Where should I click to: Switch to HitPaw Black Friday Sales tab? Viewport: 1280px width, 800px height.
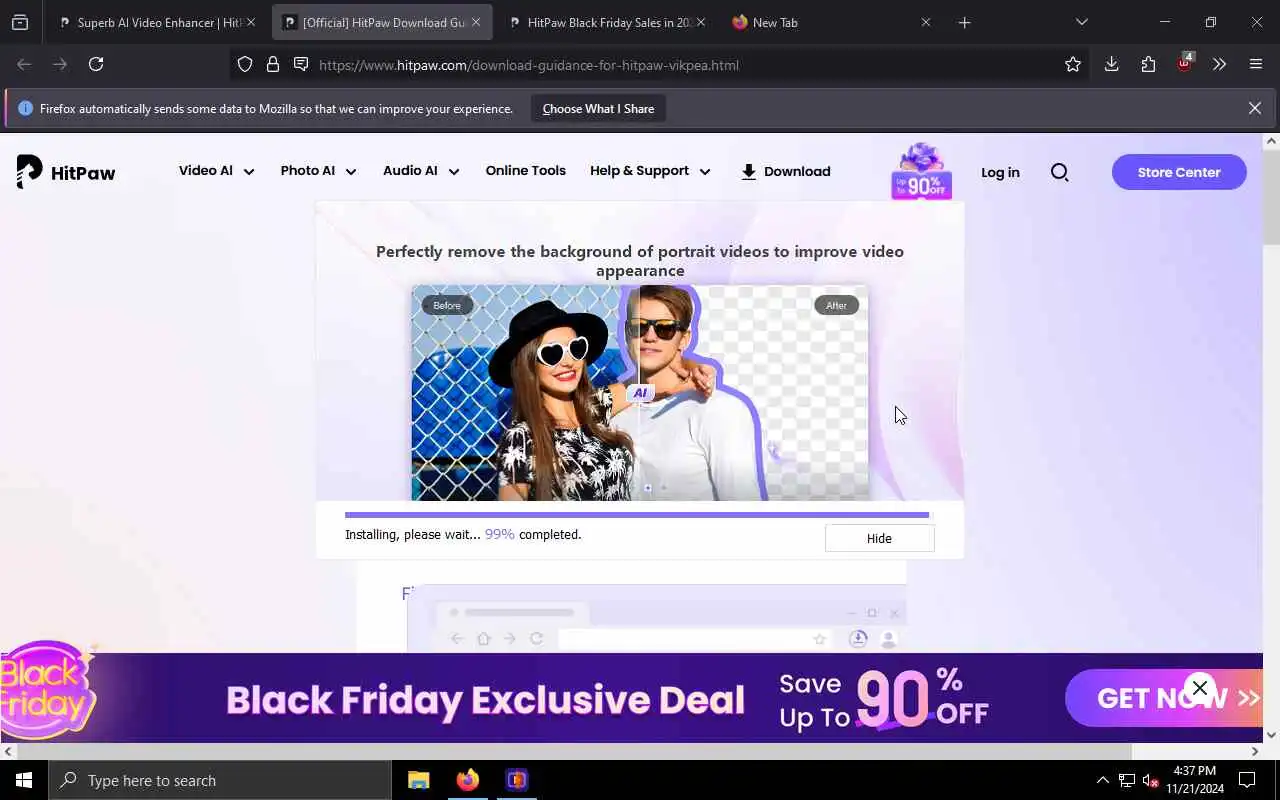click(606, 22)
